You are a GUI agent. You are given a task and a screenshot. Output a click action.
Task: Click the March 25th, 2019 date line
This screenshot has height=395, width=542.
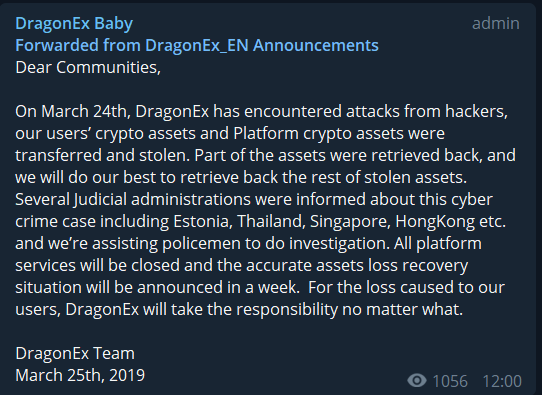80,375
